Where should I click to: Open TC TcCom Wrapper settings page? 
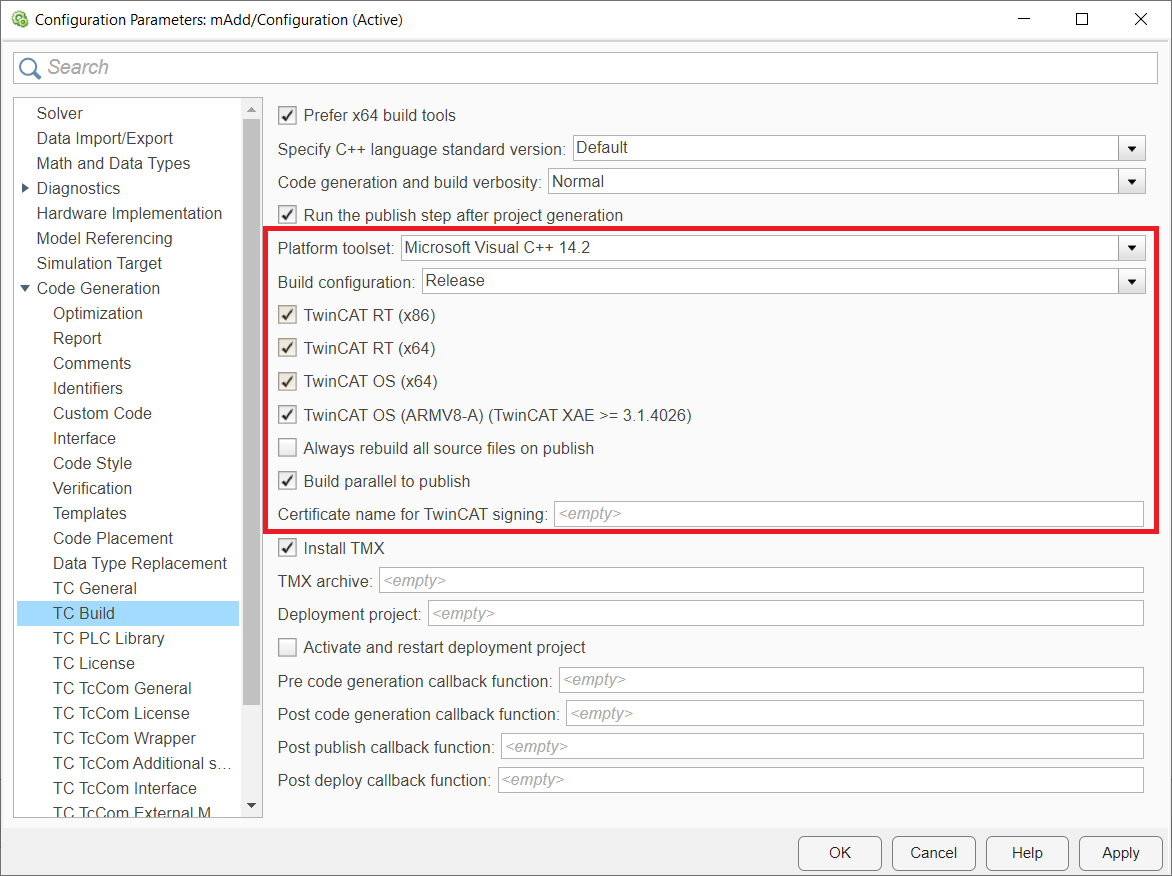[124, 738]
